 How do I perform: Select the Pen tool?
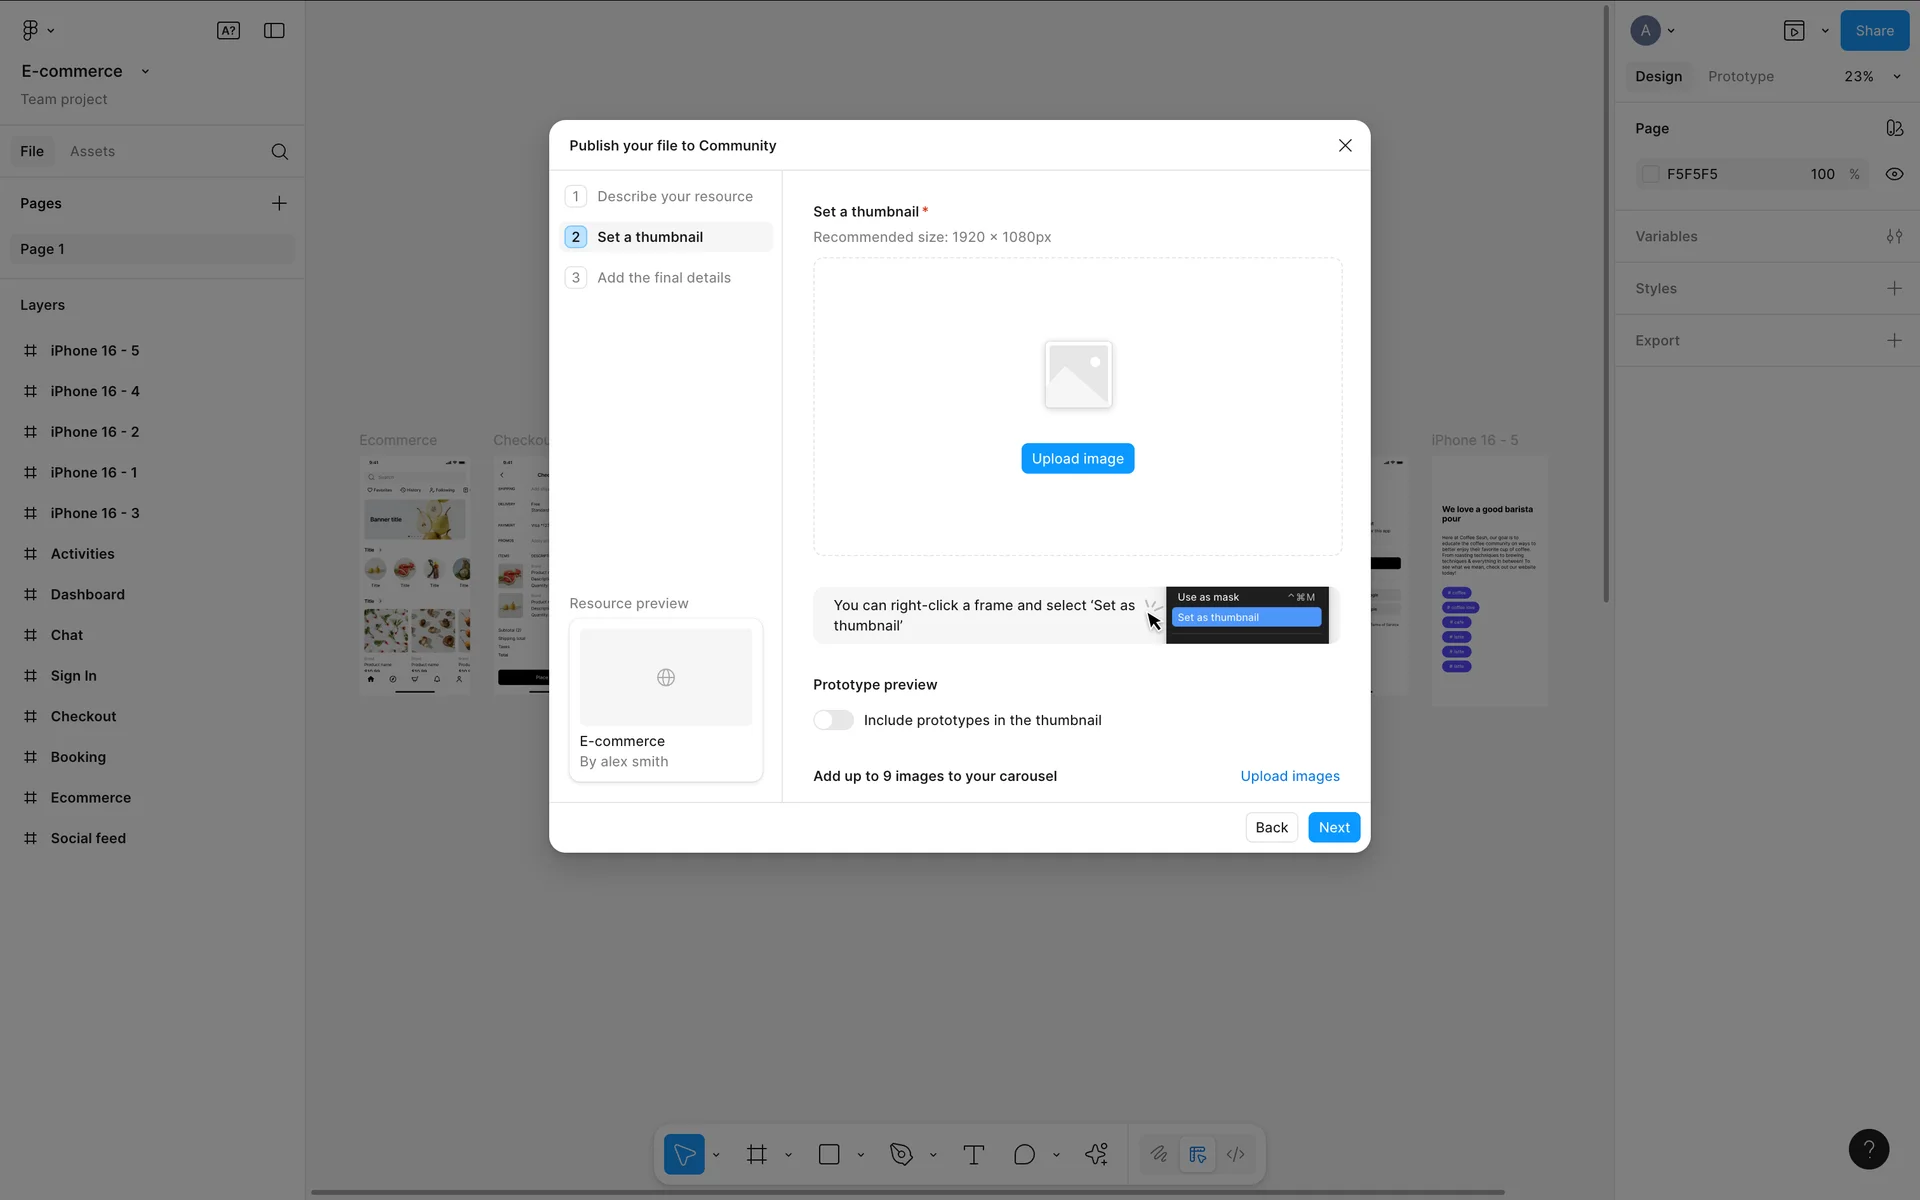(901, 1155)
